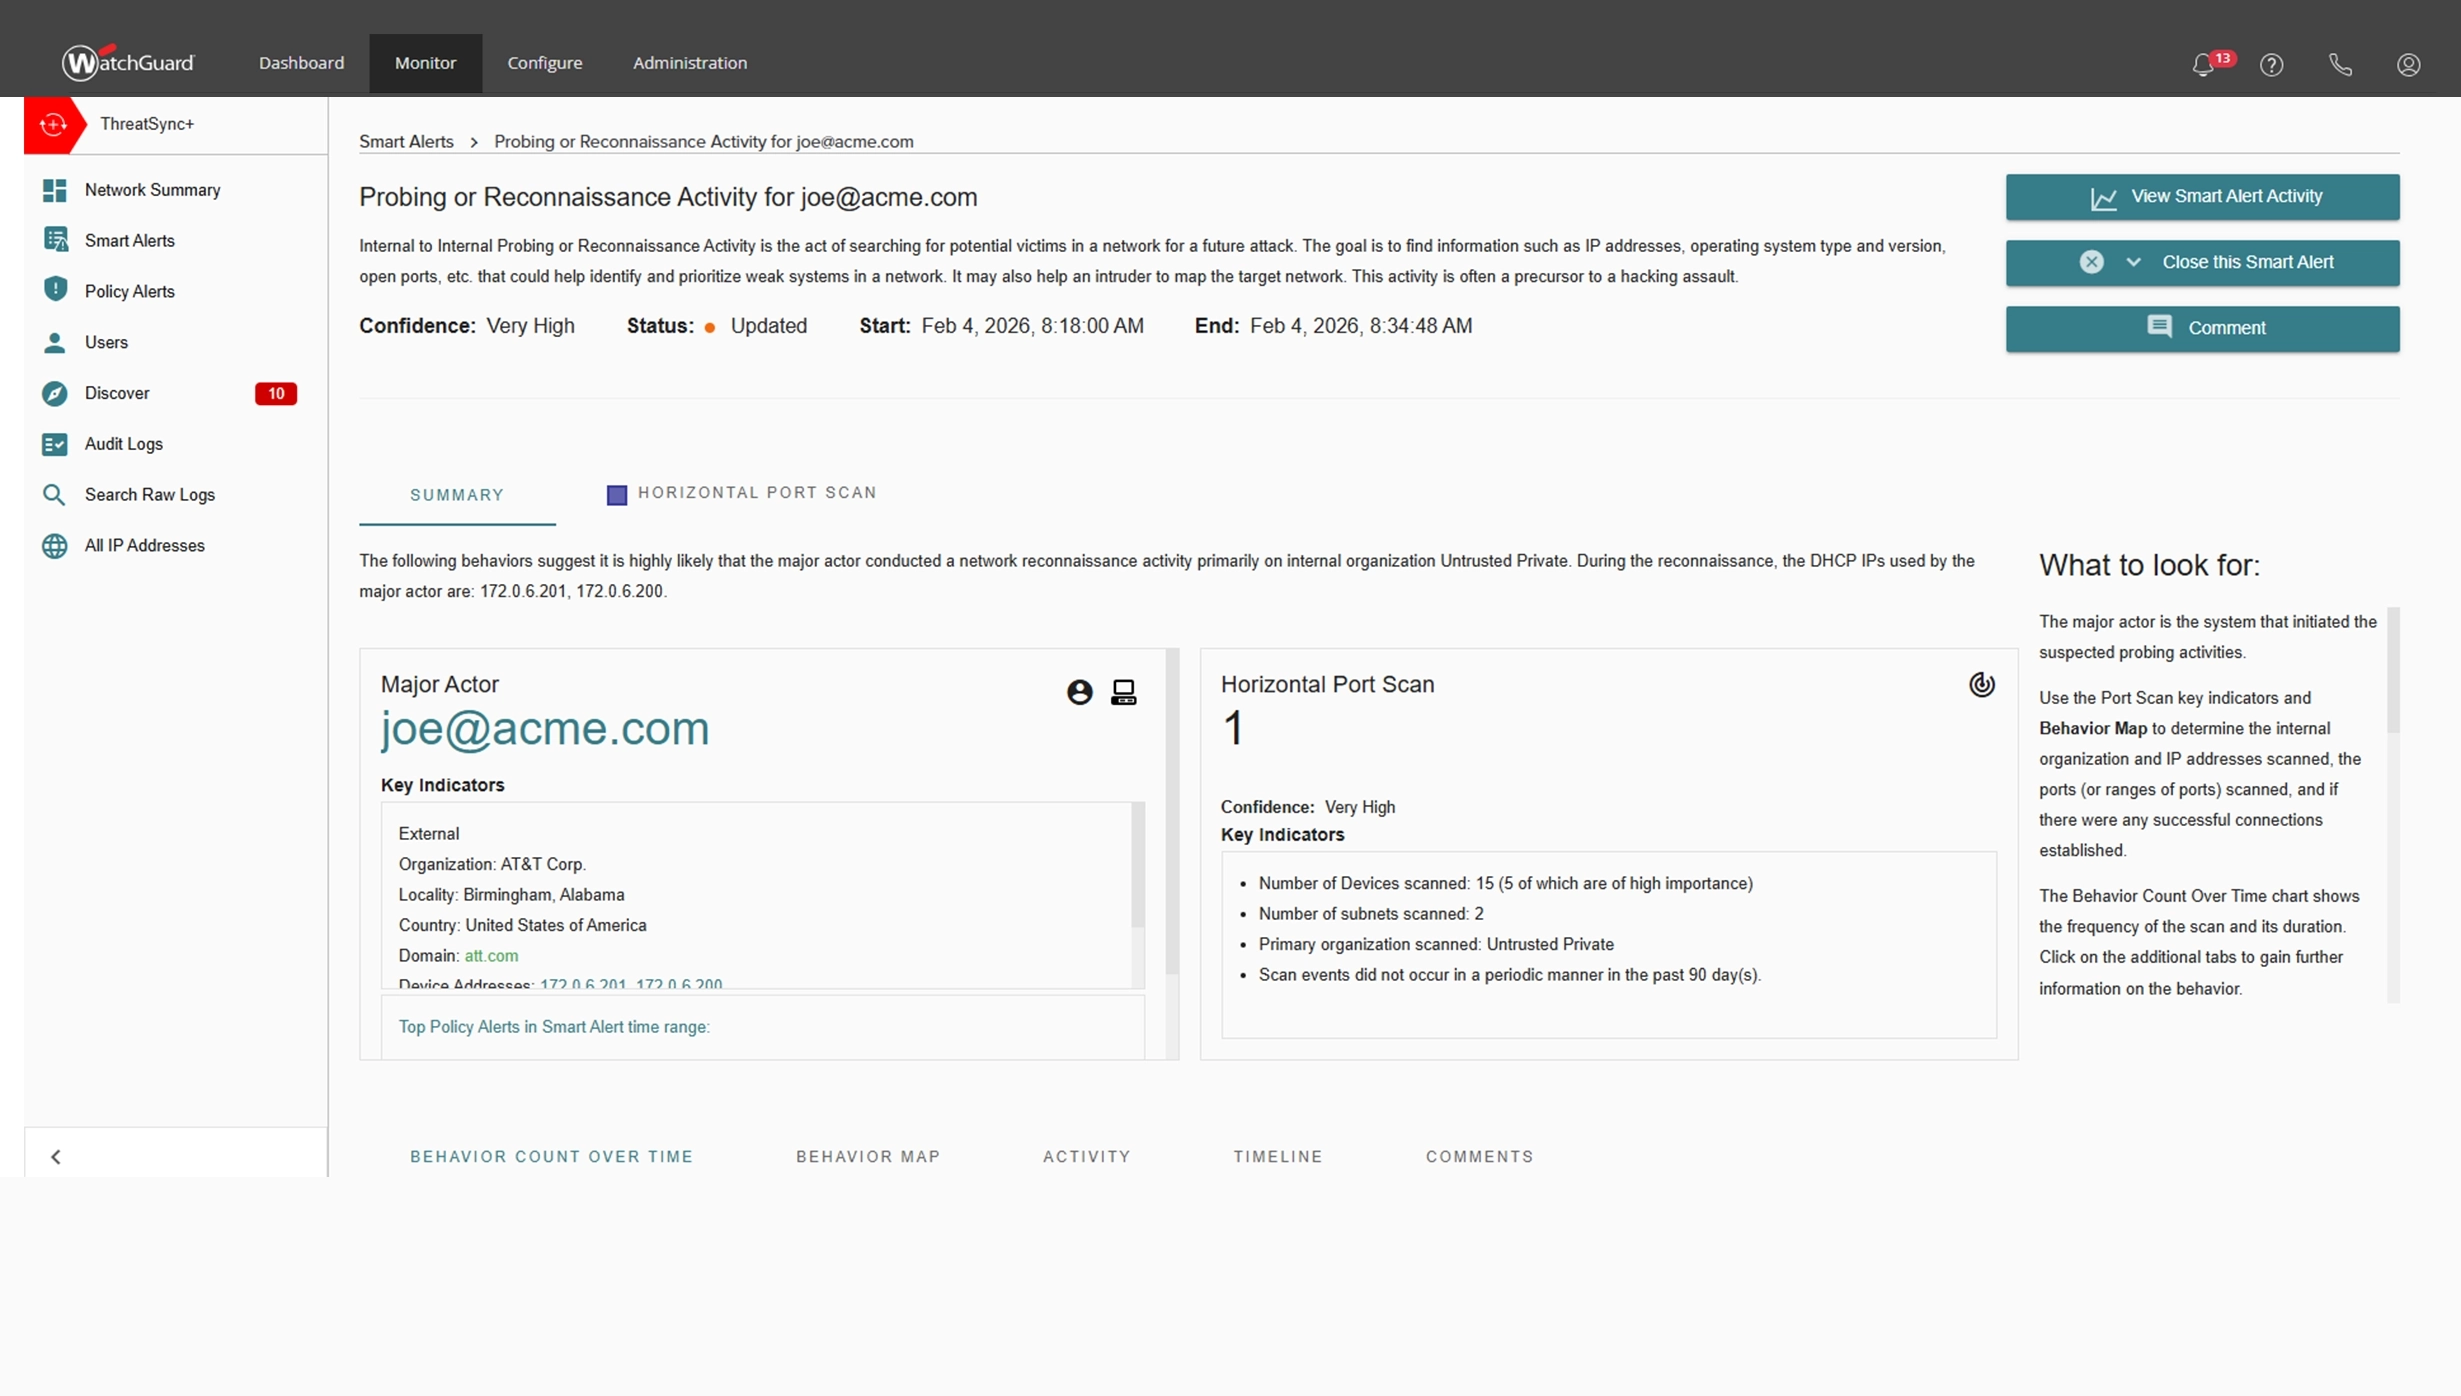Viewport: 2461px width, 1396px height.
Task: Click the Major Actor user icon
Action: [x=1079, y=692]
